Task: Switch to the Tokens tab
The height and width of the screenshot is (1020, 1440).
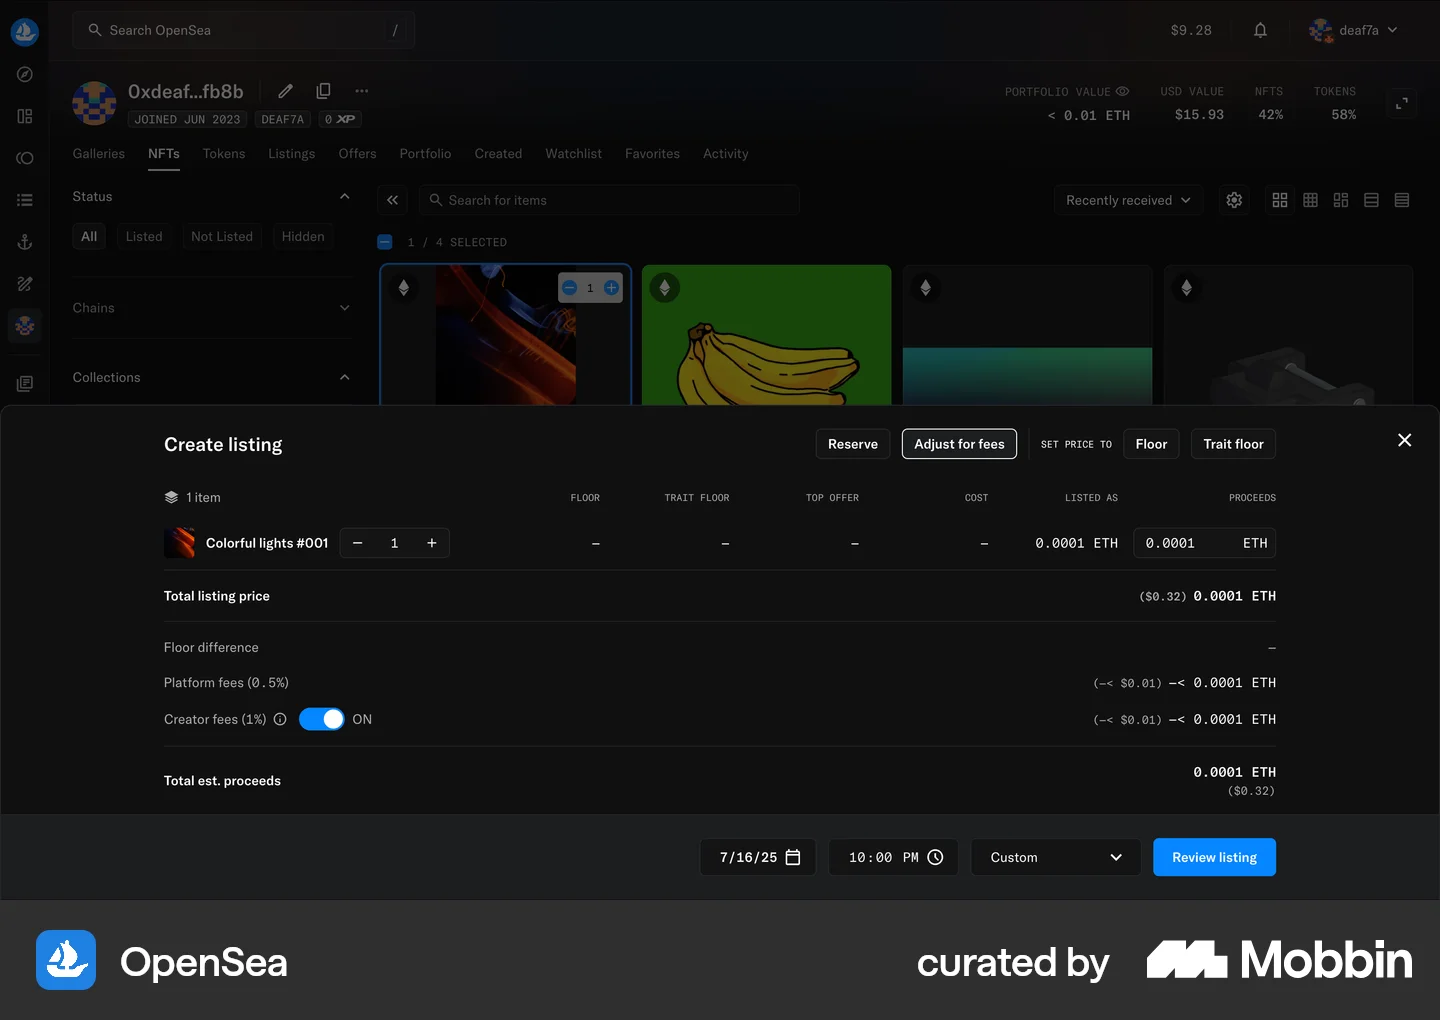Action: click(x=224, y=154)
